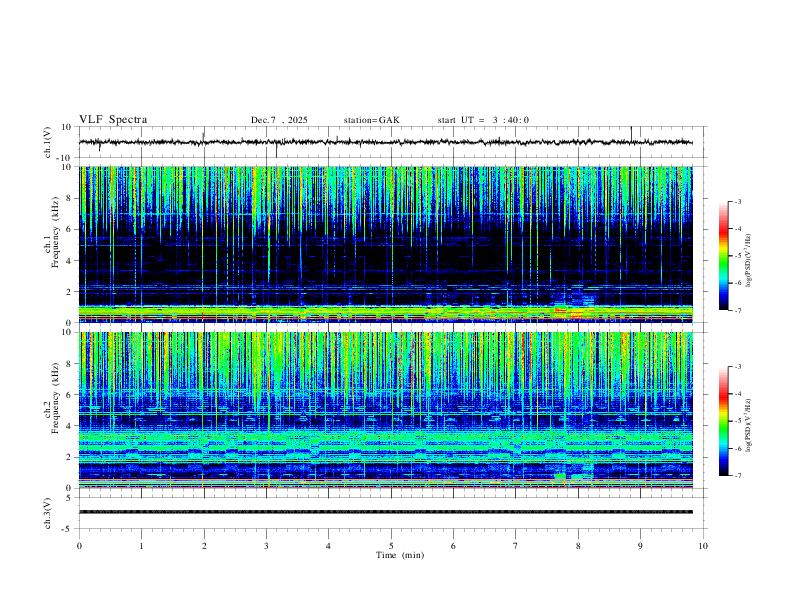Click the "VLF Spectra" title text
792x612 pixels.
coord(113,120)
